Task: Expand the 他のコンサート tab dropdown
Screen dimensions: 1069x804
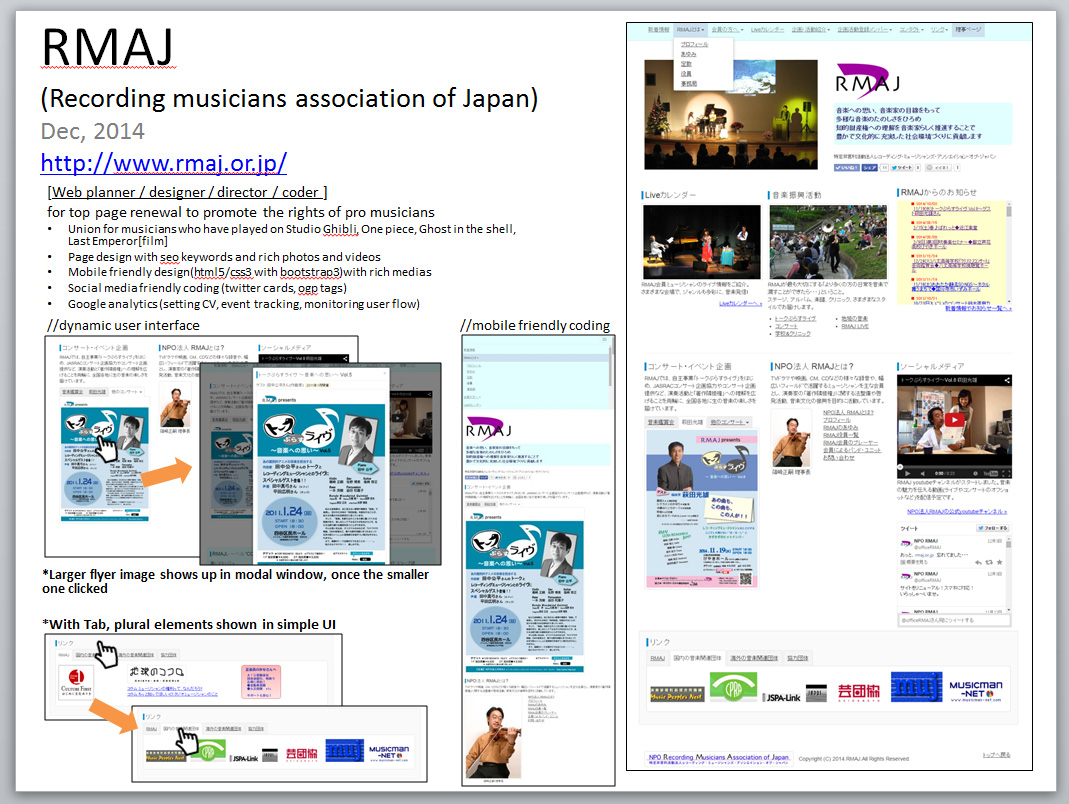Action: pyautogui.click(x=729, y=422)
